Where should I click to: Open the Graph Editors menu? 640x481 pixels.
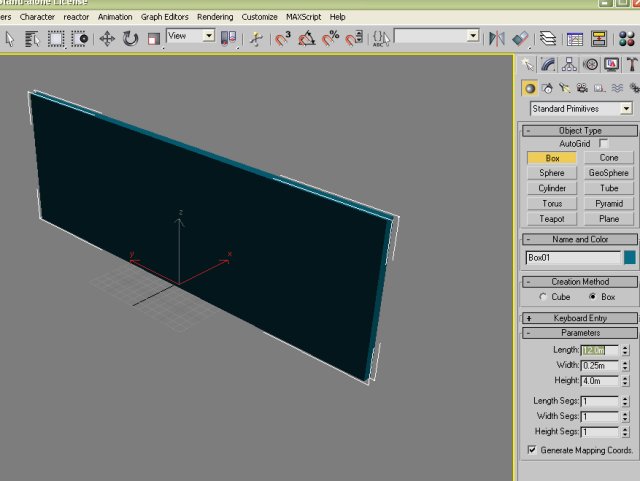[x=165, y=17]
